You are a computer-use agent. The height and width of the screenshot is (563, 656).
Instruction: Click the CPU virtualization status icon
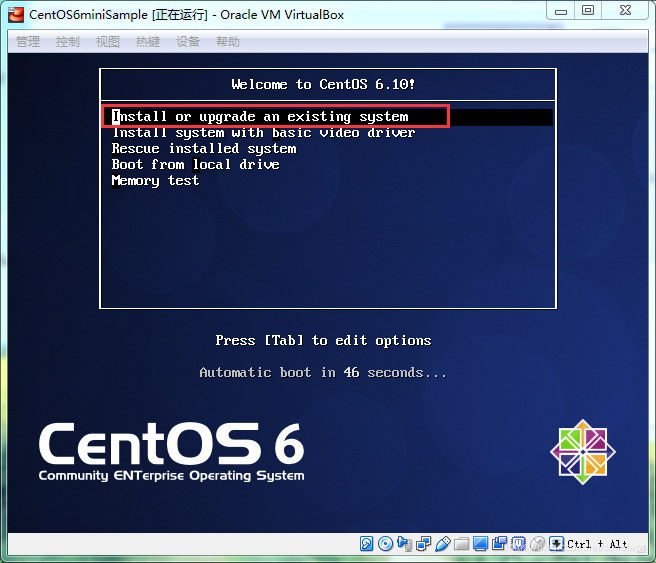(x=518, y=543)
